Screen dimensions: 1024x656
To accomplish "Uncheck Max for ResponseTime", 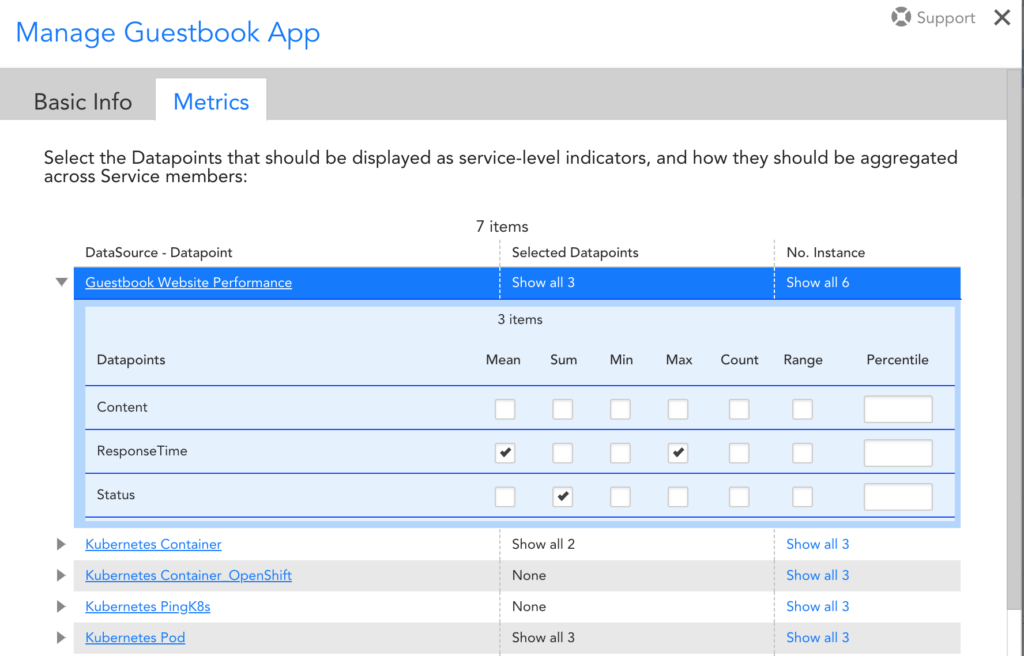I will (x=677, y=452).
